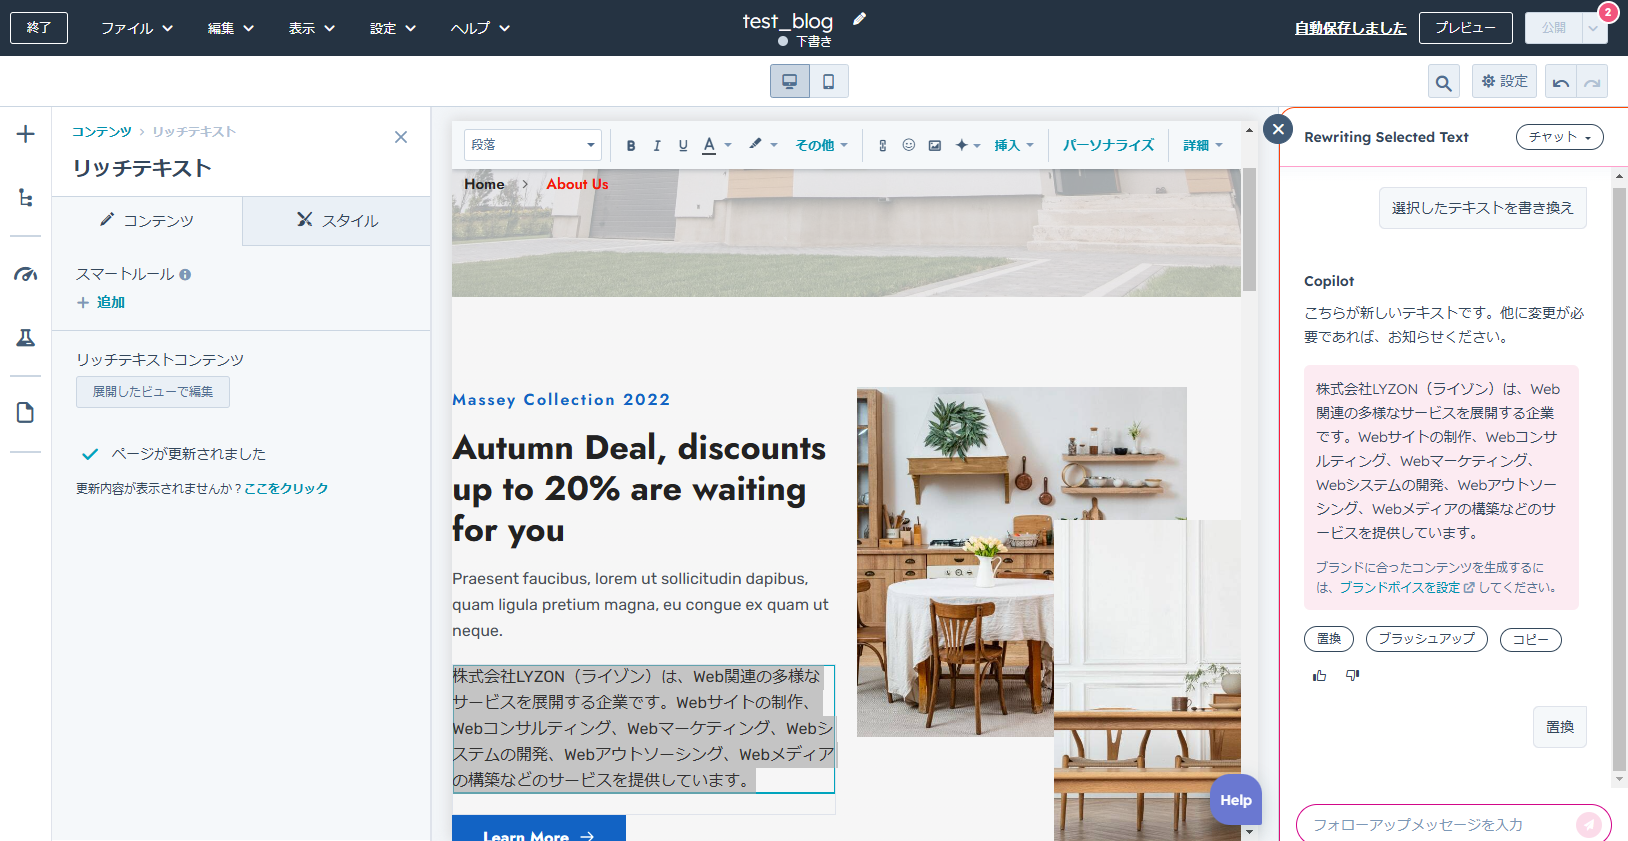Click the insert link icon
This screenshot has width=1628, height=841.
point(883,146)
